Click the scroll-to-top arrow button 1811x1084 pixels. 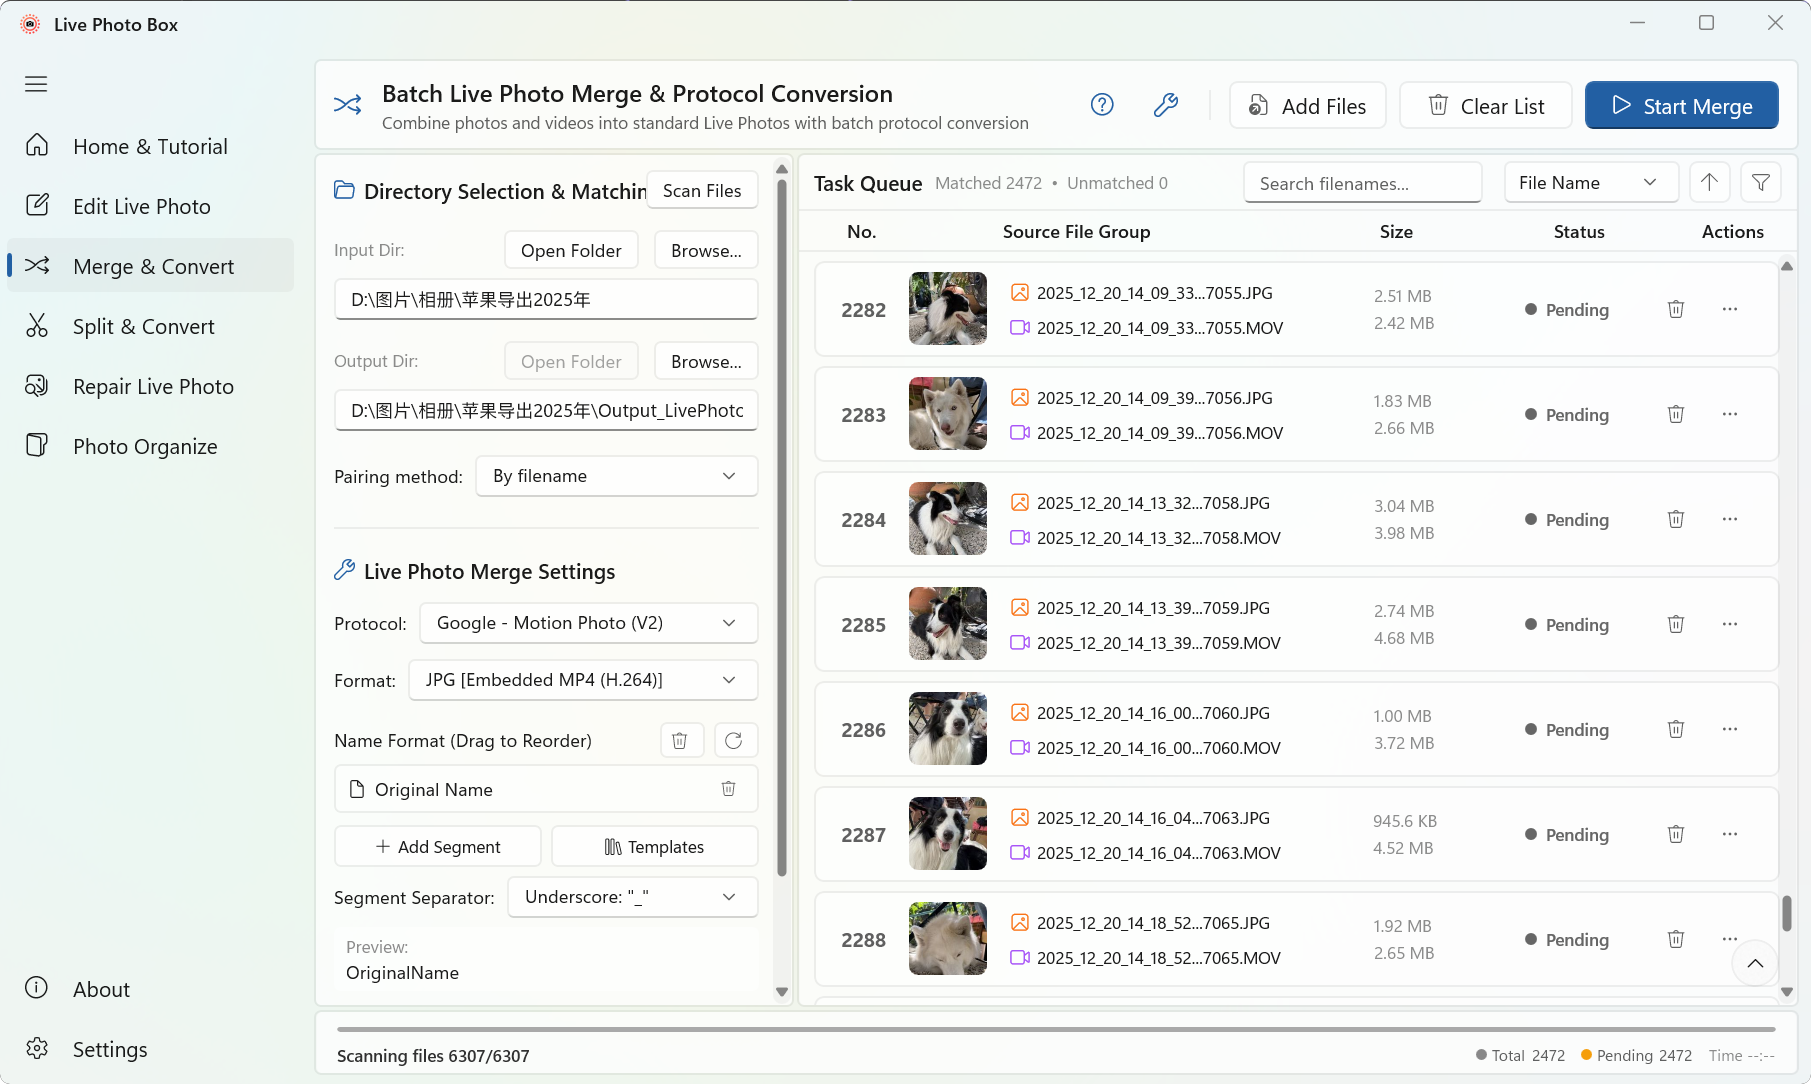pyautogui.click(x=1755, y=963)
